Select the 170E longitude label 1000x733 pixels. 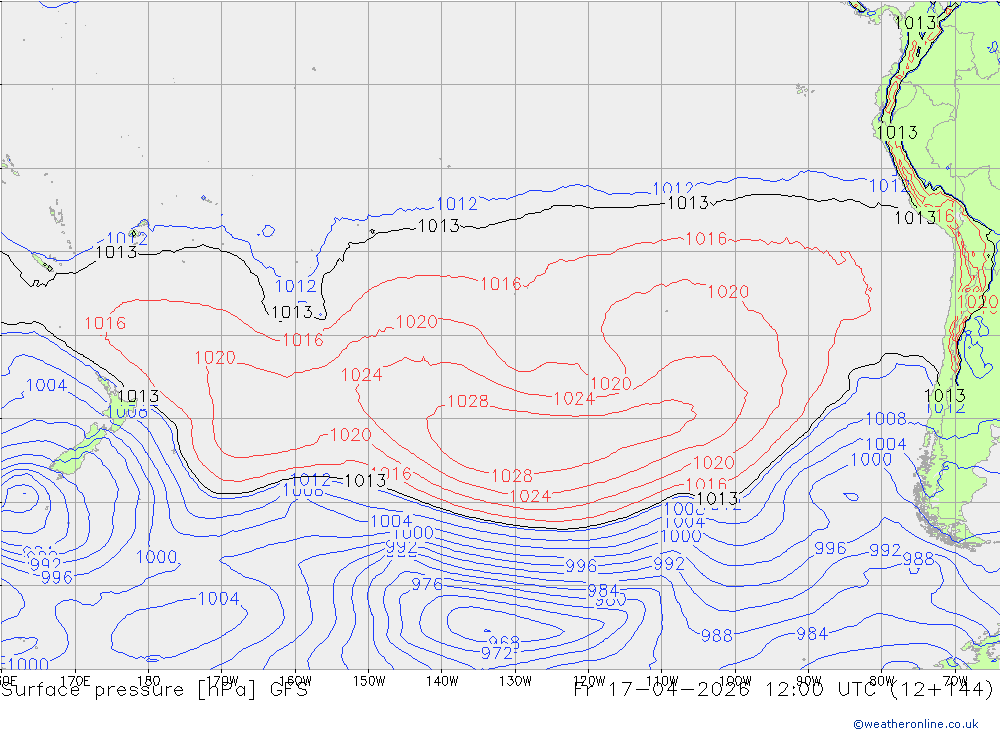pos(75,681)
